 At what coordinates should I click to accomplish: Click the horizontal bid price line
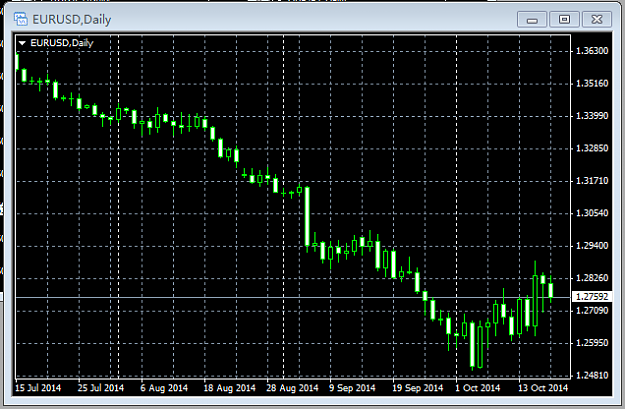[293, 297]
